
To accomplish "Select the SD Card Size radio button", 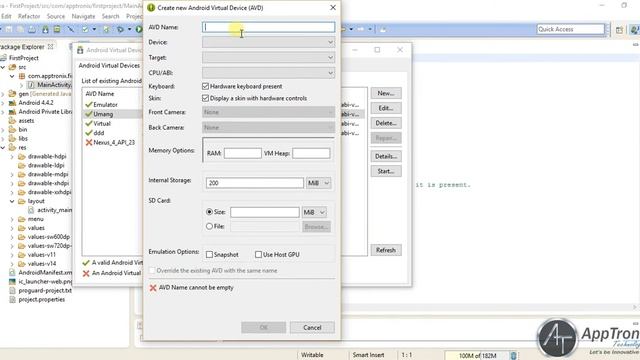I will [x=209, y=212].
